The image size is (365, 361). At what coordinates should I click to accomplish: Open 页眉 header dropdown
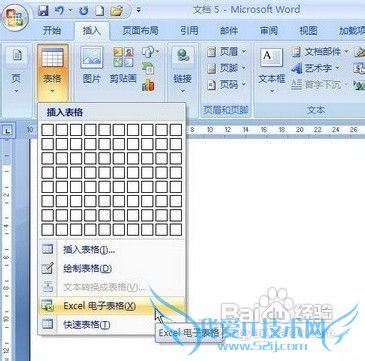point(226,51)
